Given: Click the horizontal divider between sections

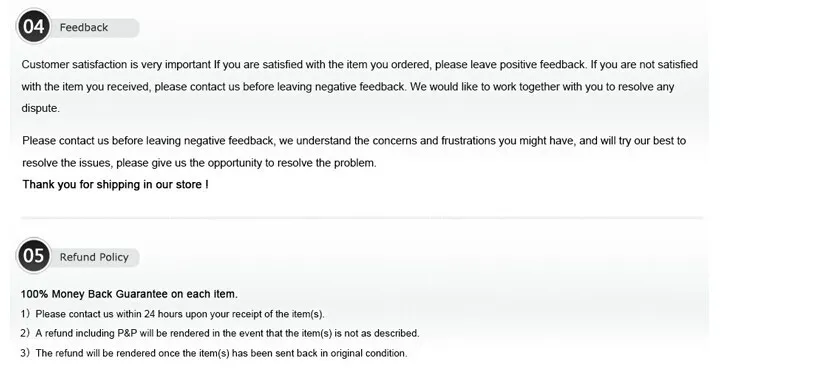Looking at the screenshot, I should 362,218.
